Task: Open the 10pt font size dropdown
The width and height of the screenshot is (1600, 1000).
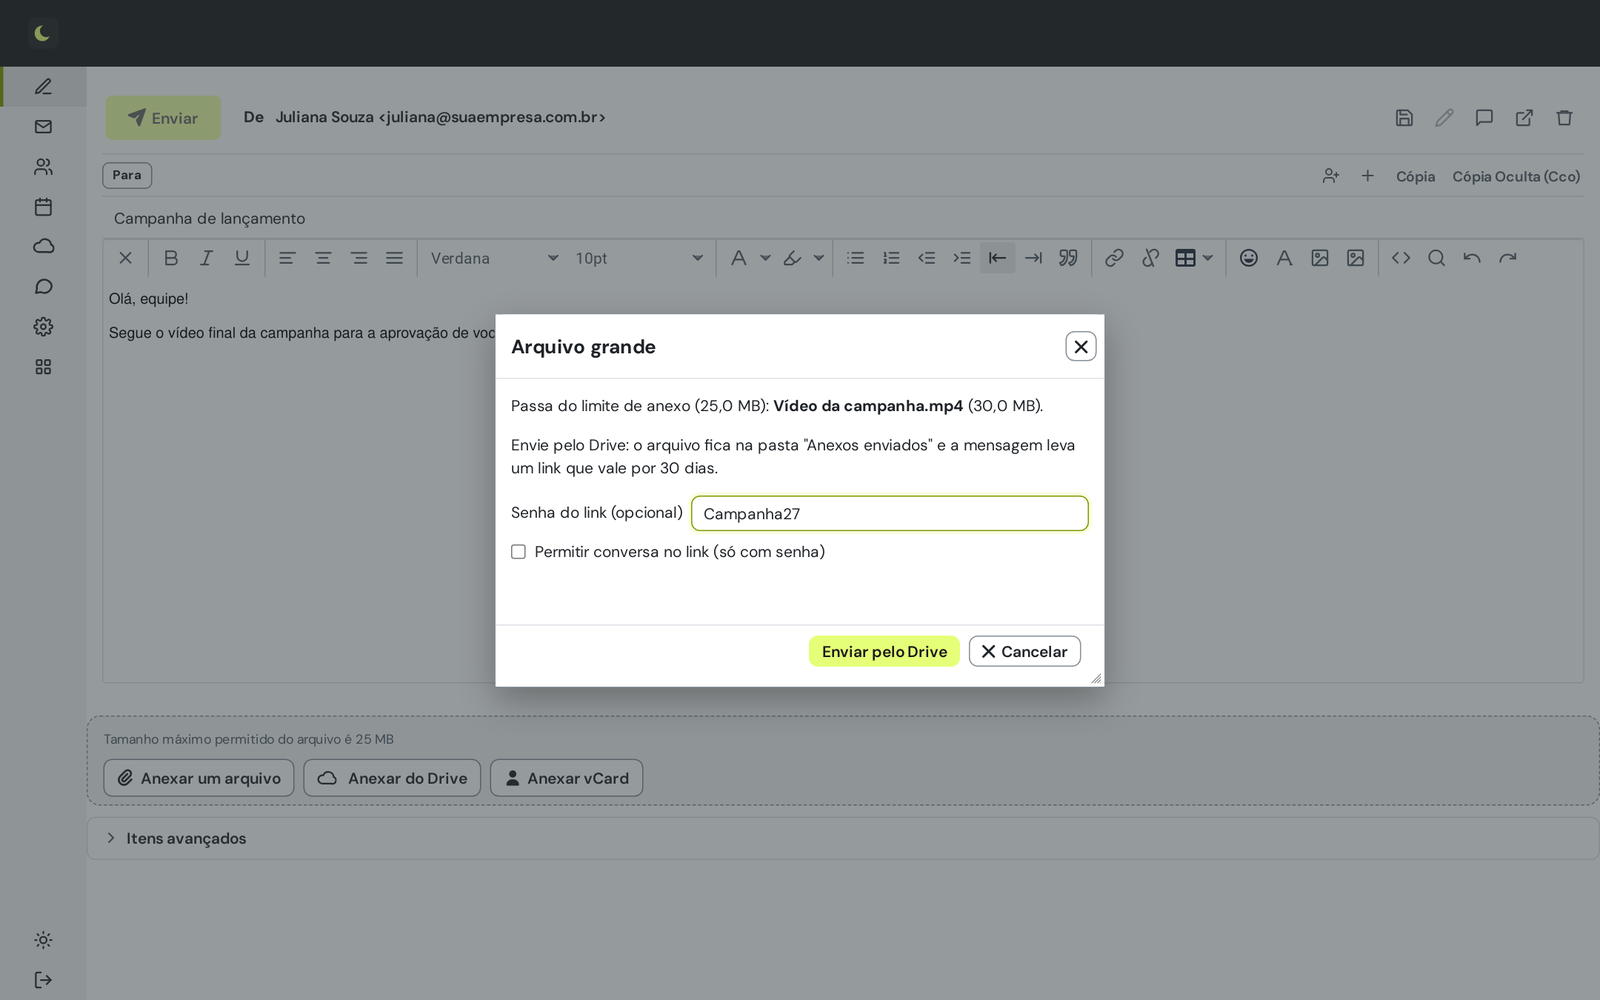Action: click(638, 258)
